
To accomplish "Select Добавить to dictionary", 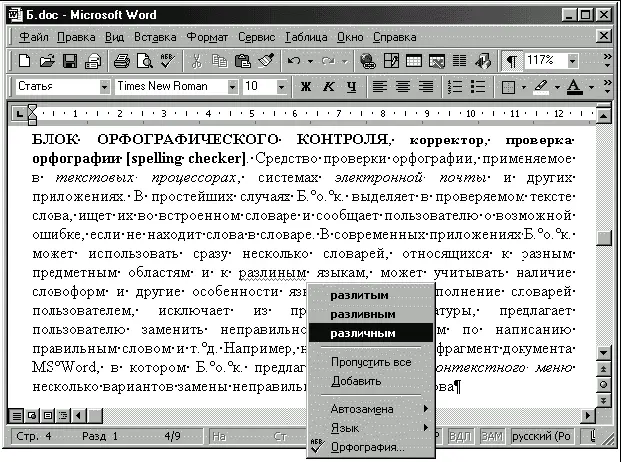I will click(371, 381).
